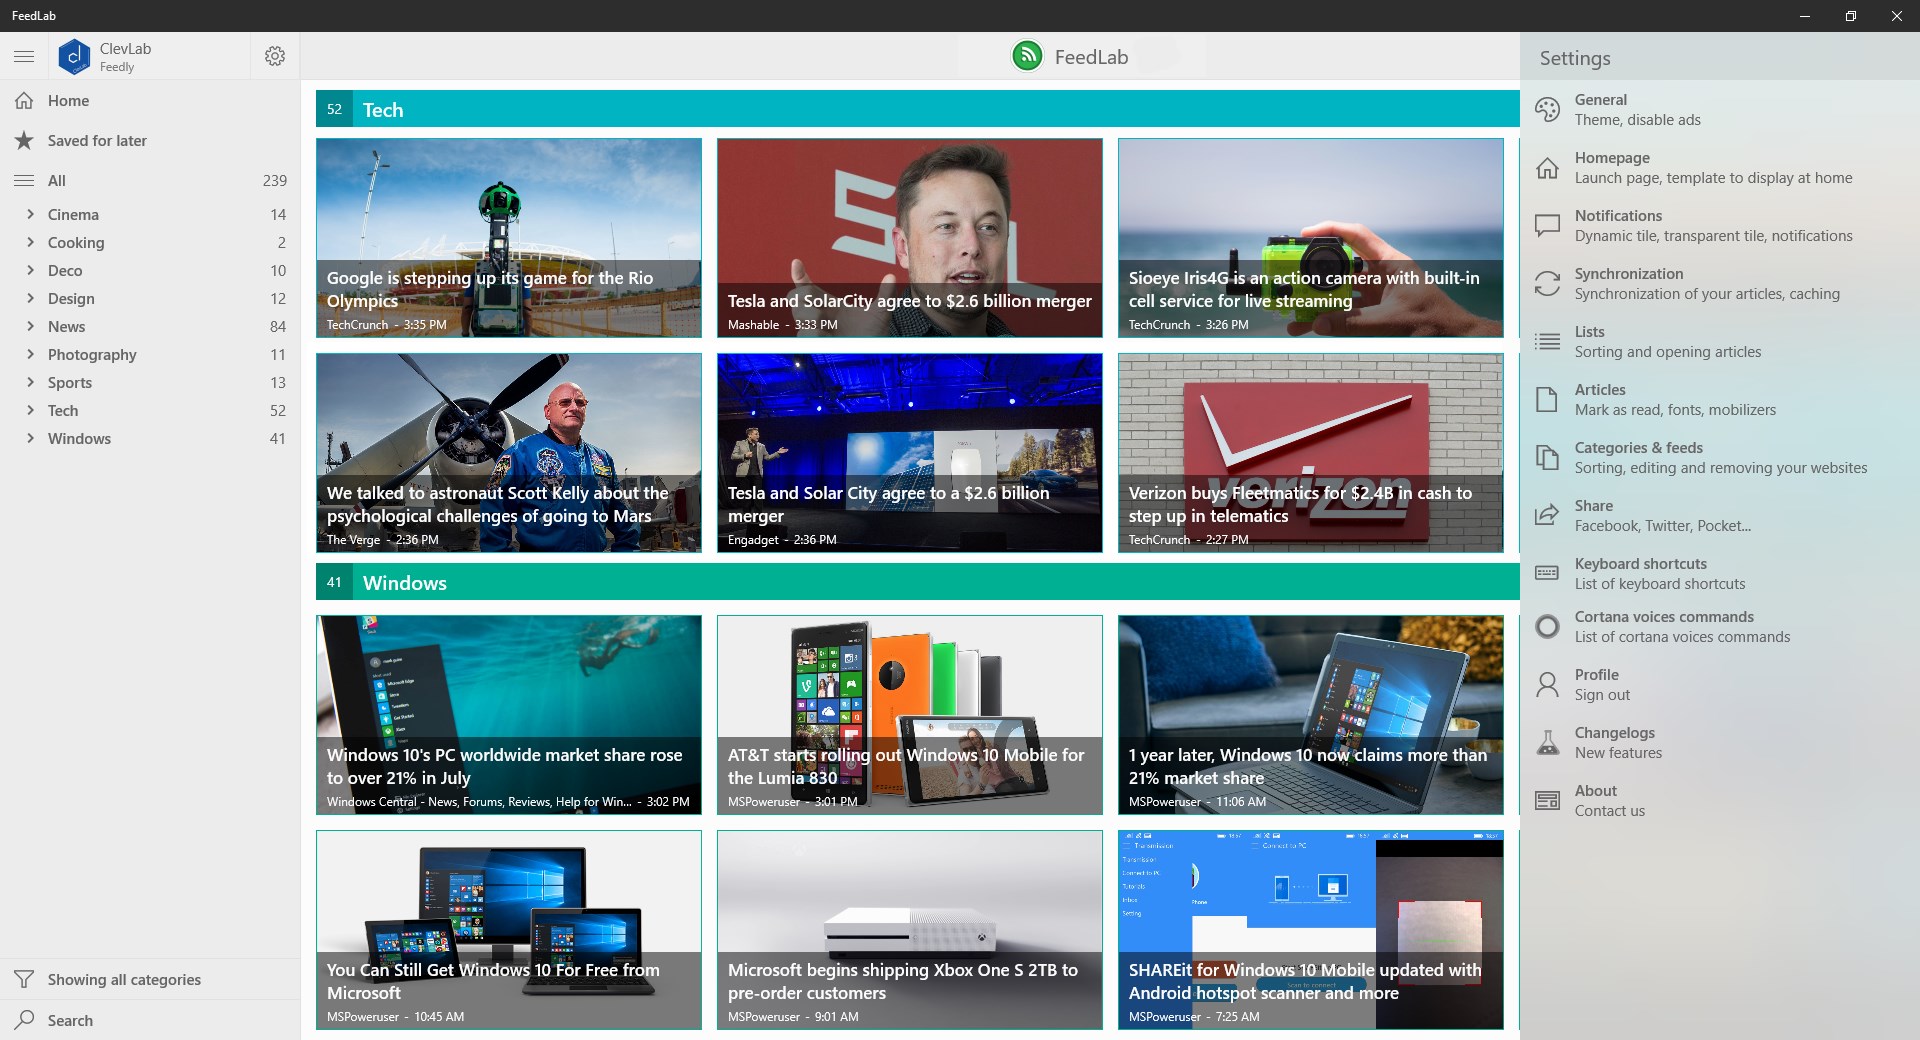Click the settings gear next to ClevLab
The image size is (1920, 1040).
click(274, 56)
